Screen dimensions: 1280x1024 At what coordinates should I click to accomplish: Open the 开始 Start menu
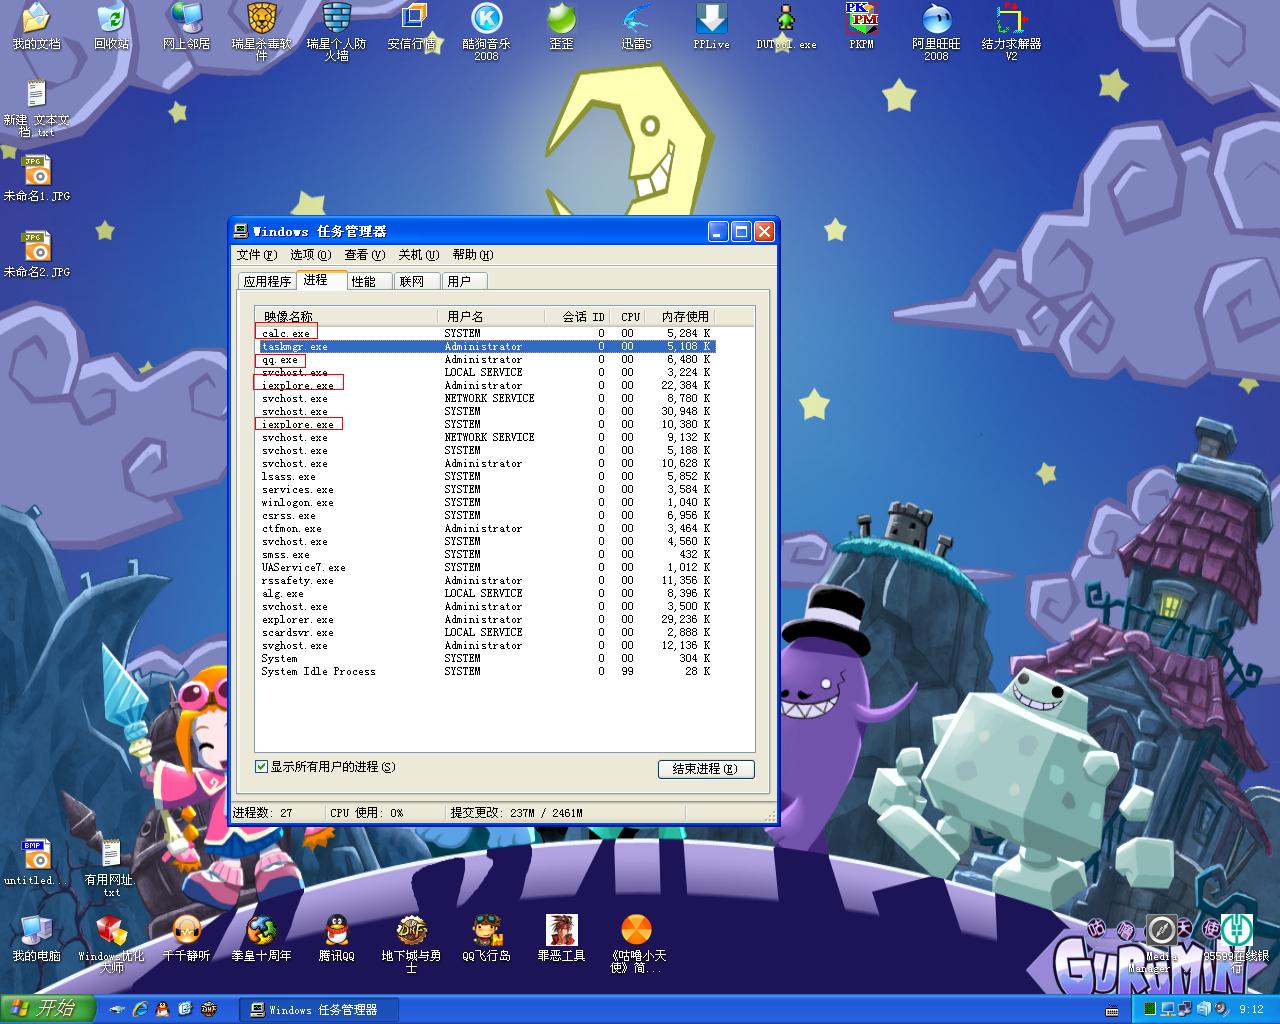point(48,1009)
